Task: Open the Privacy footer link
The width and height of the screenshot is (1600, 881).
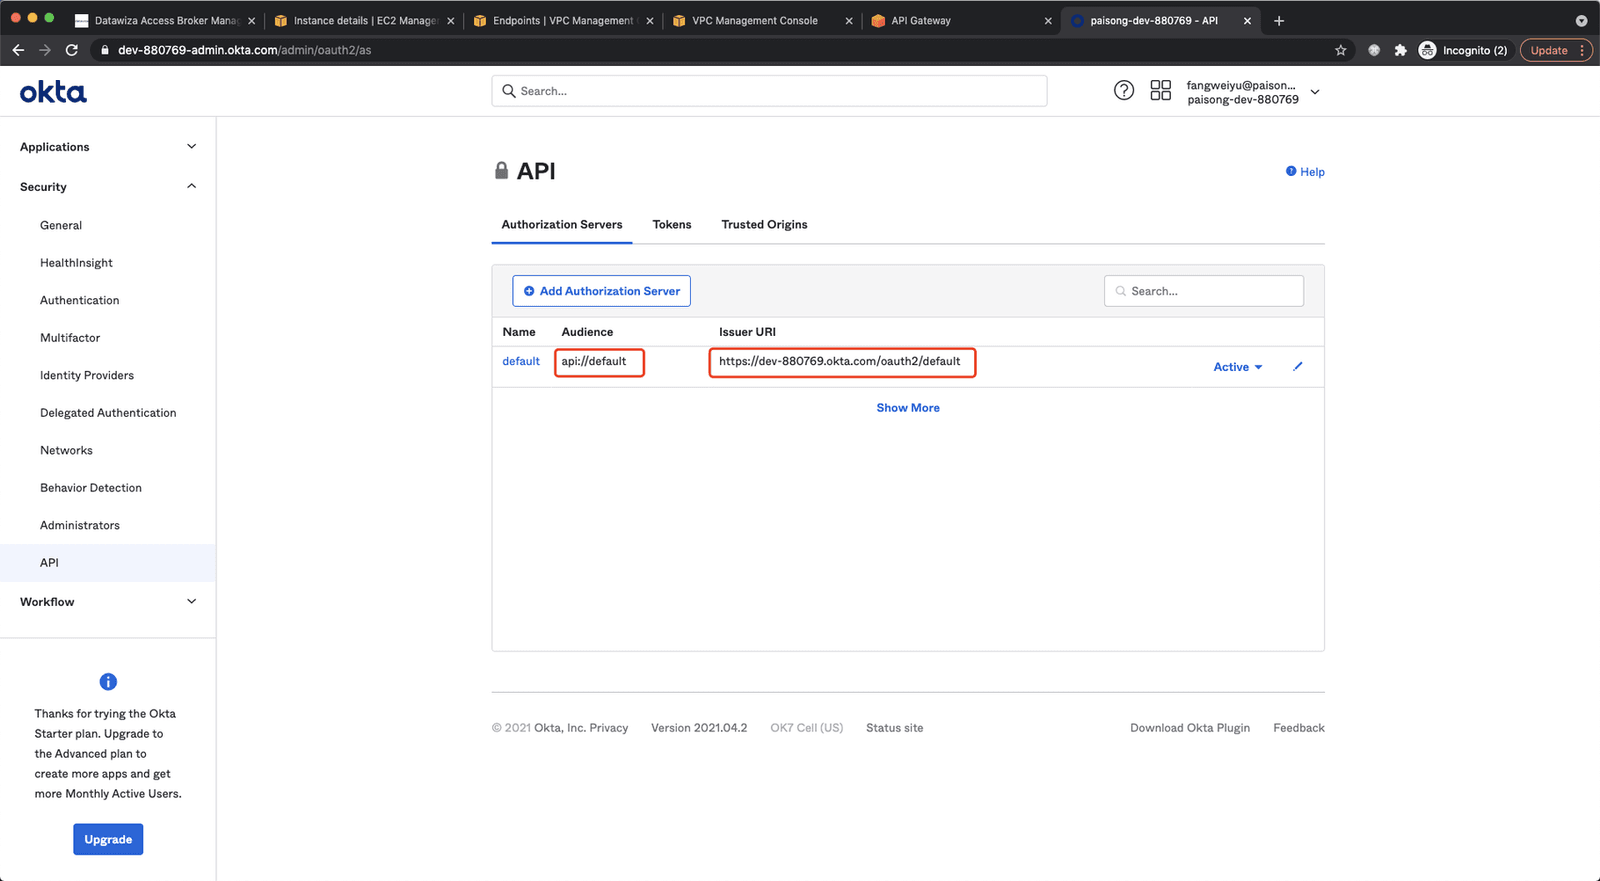Action: (609, 728)
